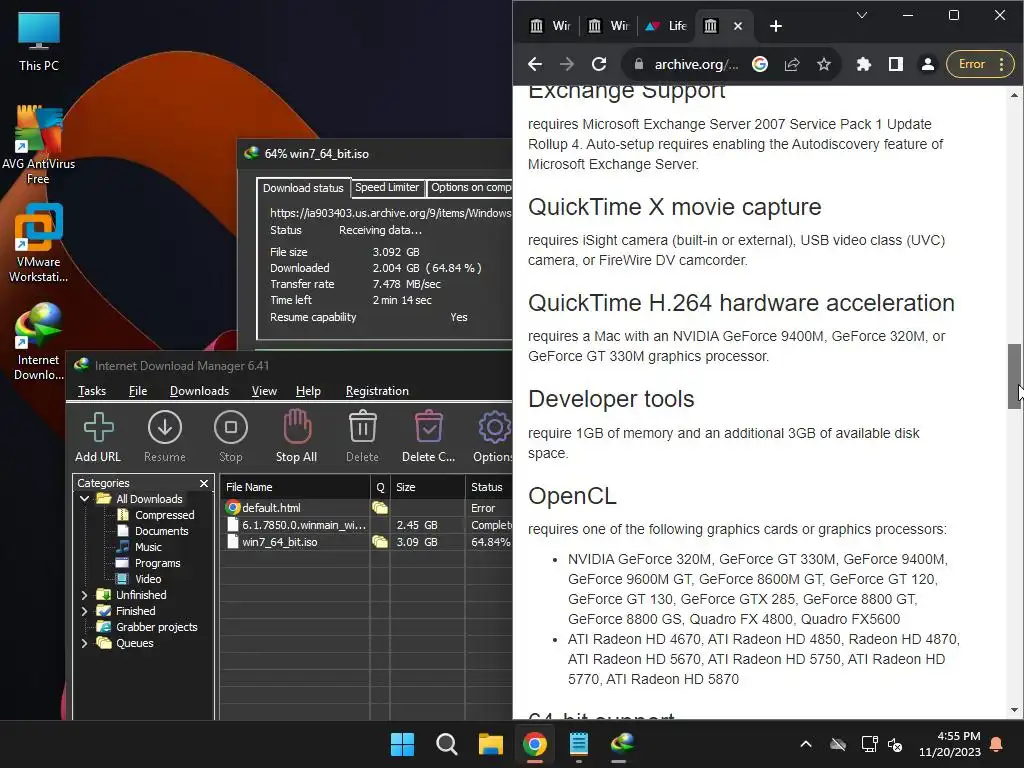Viewport: 1024px width, 768px height.
Task: Click the Stop icon in IDM
Action: [231, 428]
